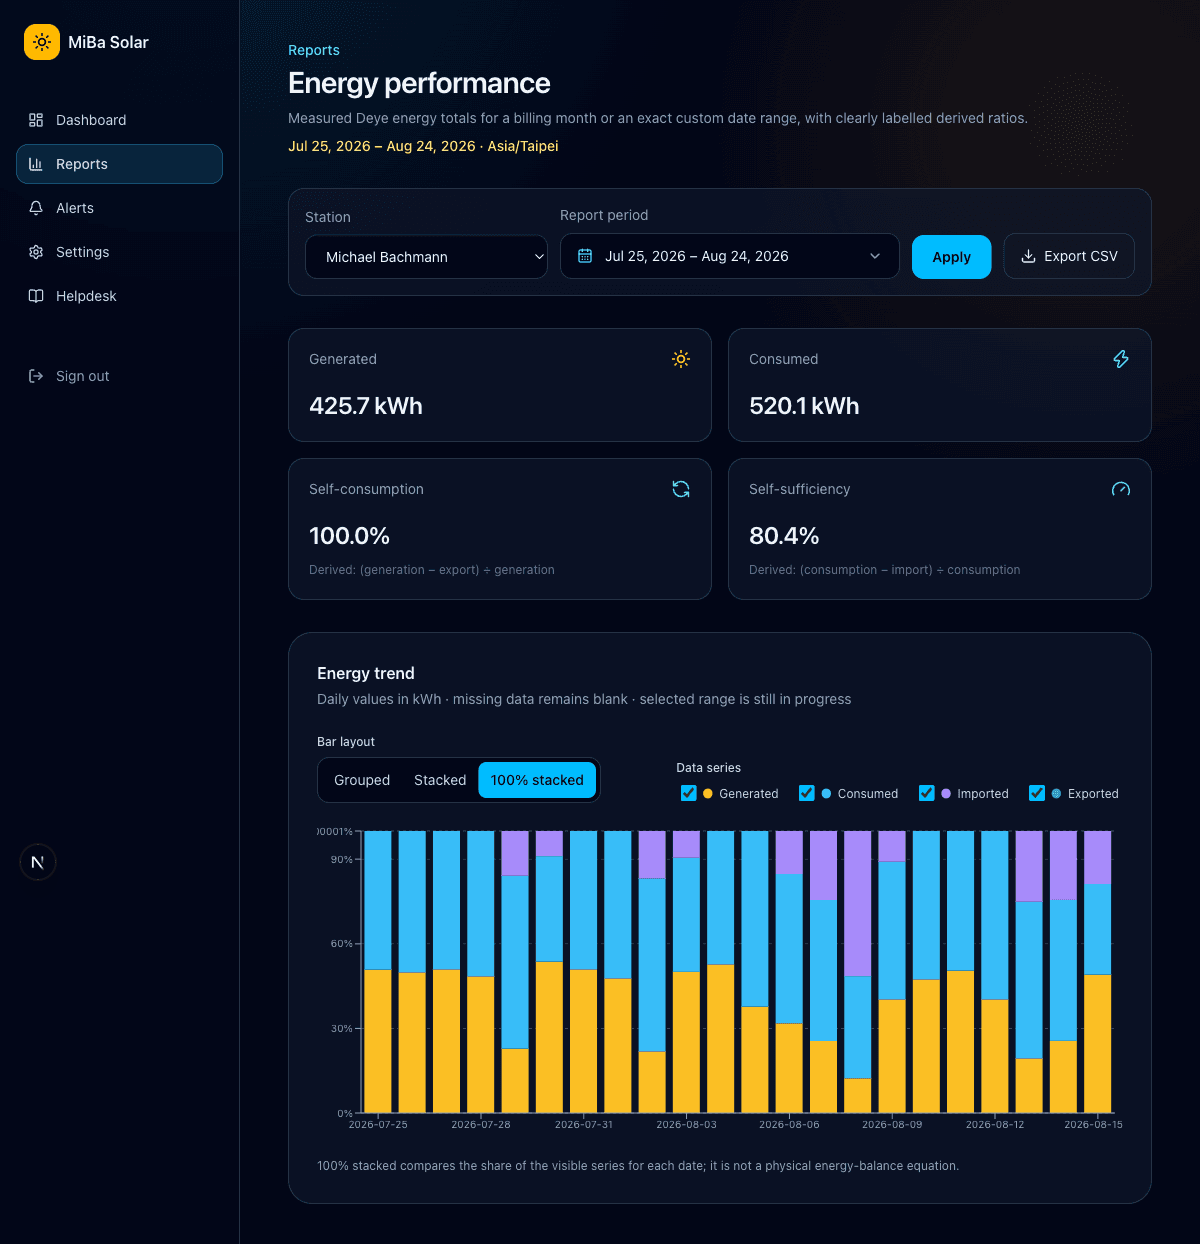Screen dimensions: 1200x1244
Task: Open Dashboard from the sidebar
Action: [x=119, y=120]
